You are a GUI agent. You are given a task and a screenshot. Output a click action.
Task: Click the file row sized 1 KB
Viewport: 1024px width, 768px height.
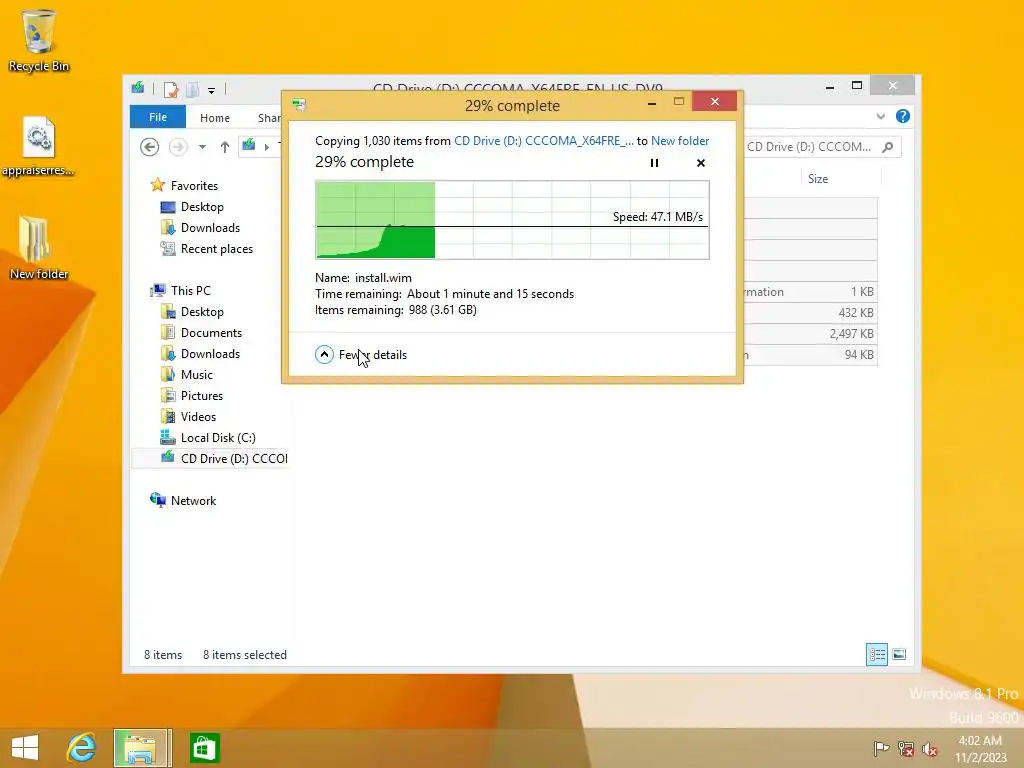810,292
